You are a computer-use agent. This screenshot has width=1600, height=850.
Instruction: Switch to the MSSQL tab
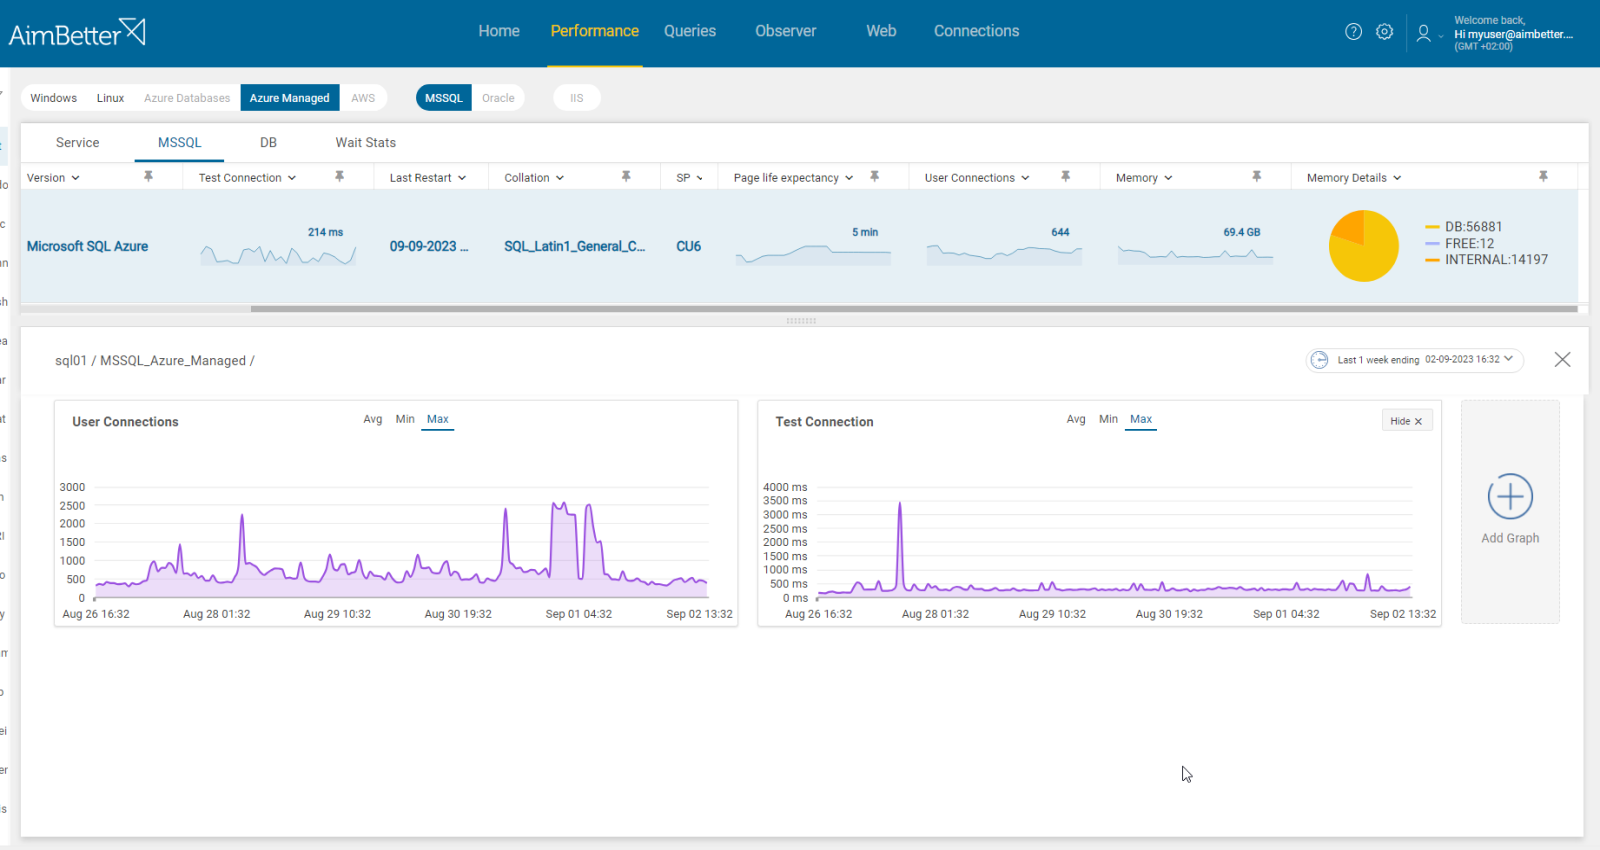click(180, 143)
